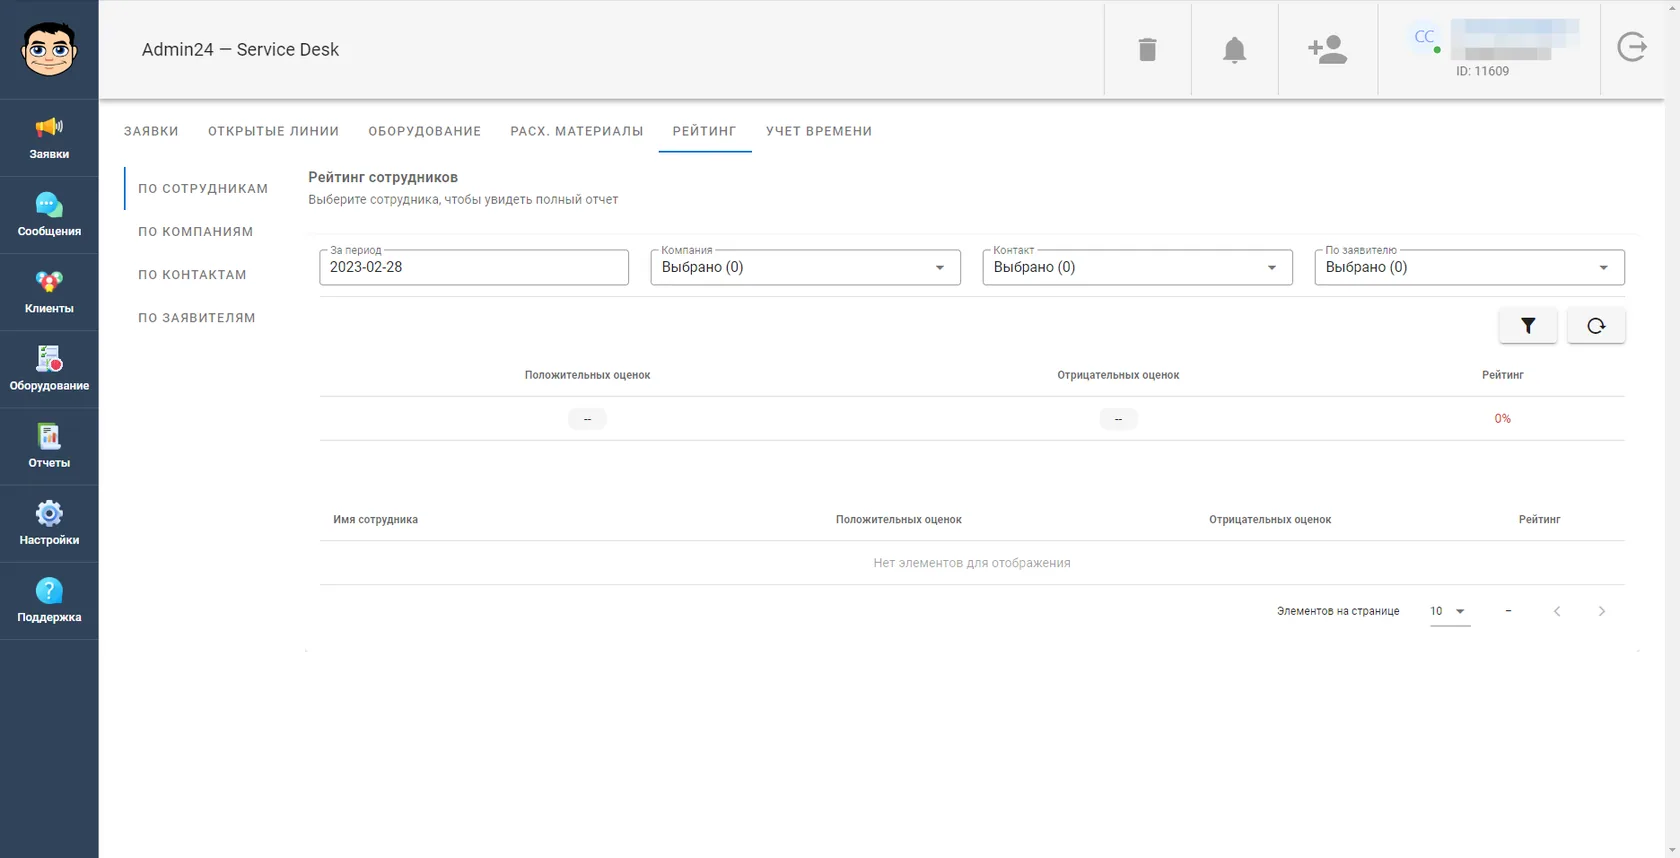Click the refresh button

(1596, 325)
